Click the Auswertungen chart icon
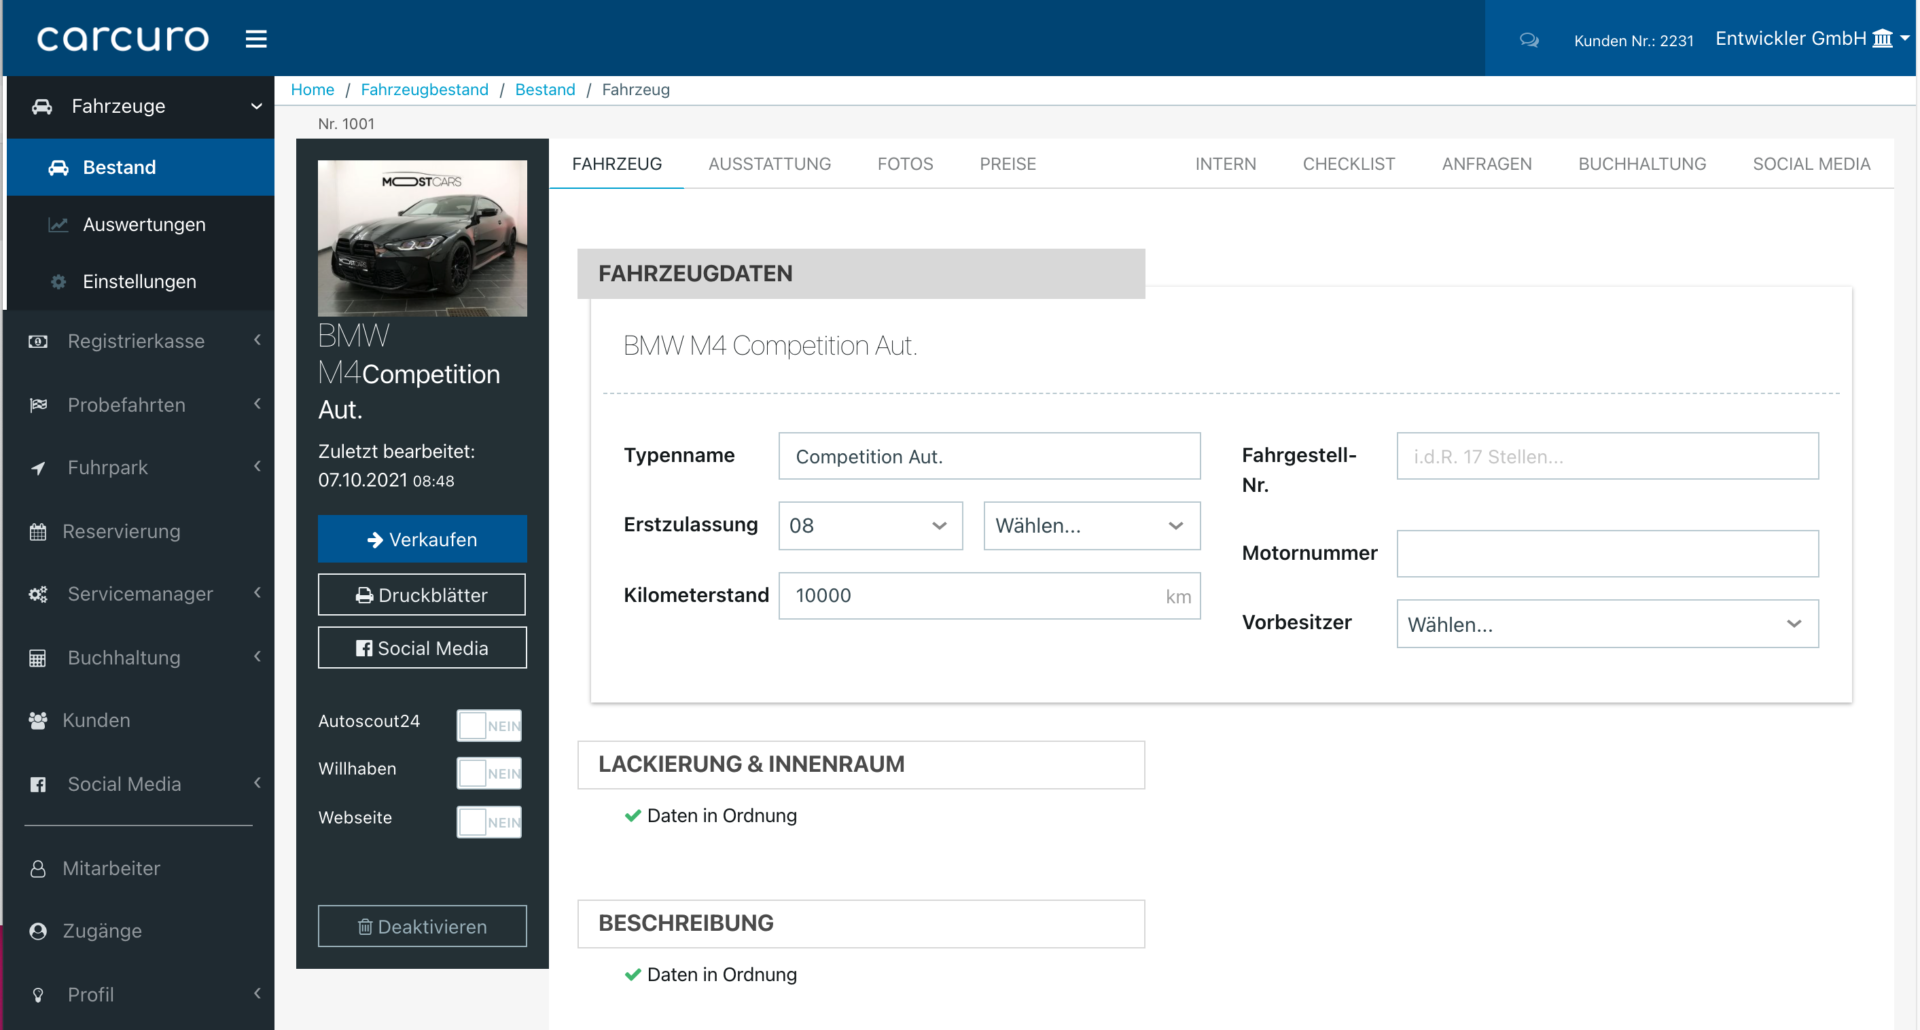 click(58, 225)
